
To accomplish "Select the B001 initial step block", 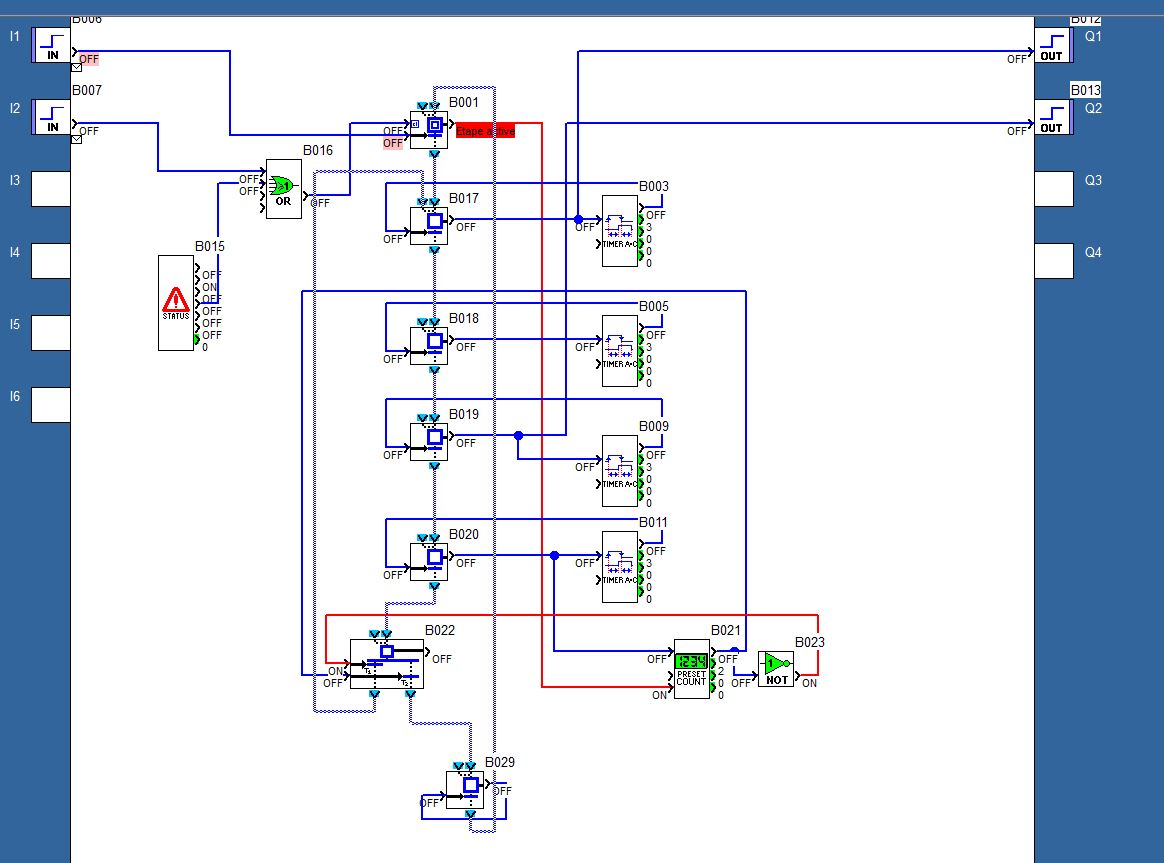I will [x=430, y=128].
